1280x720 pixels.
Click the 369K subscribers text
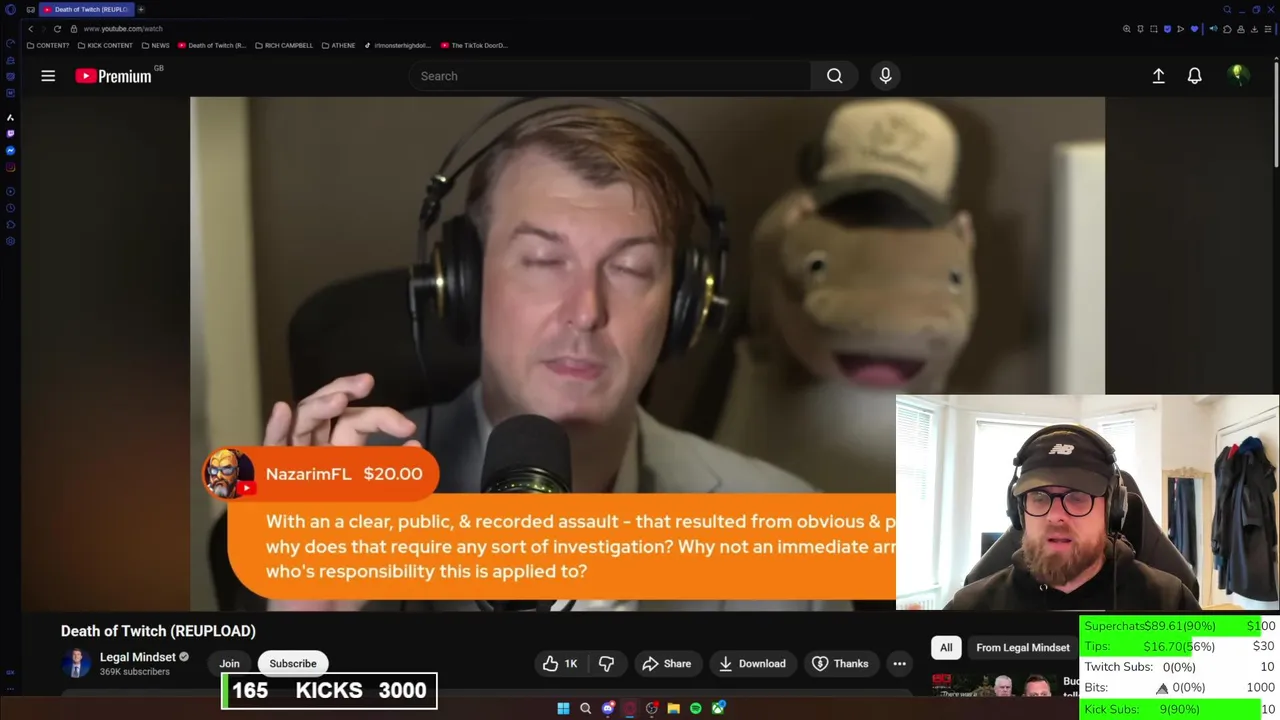point(135,672)
